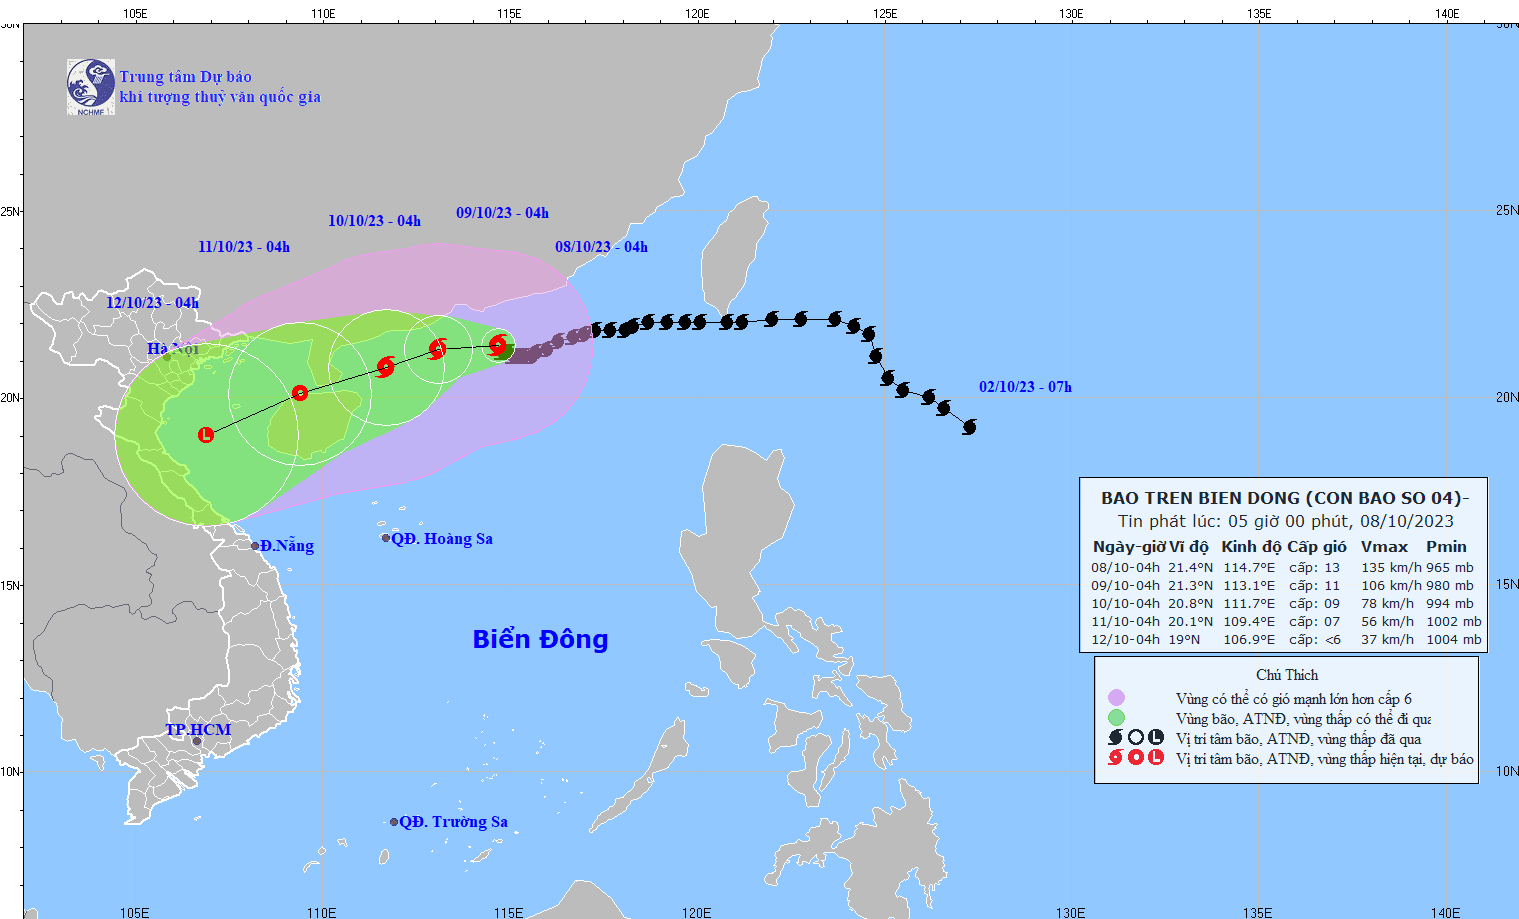Click the '135 km/h' Vmax cell
The width and height of the screenshot is (1519, 919).
click(1391, 568)
